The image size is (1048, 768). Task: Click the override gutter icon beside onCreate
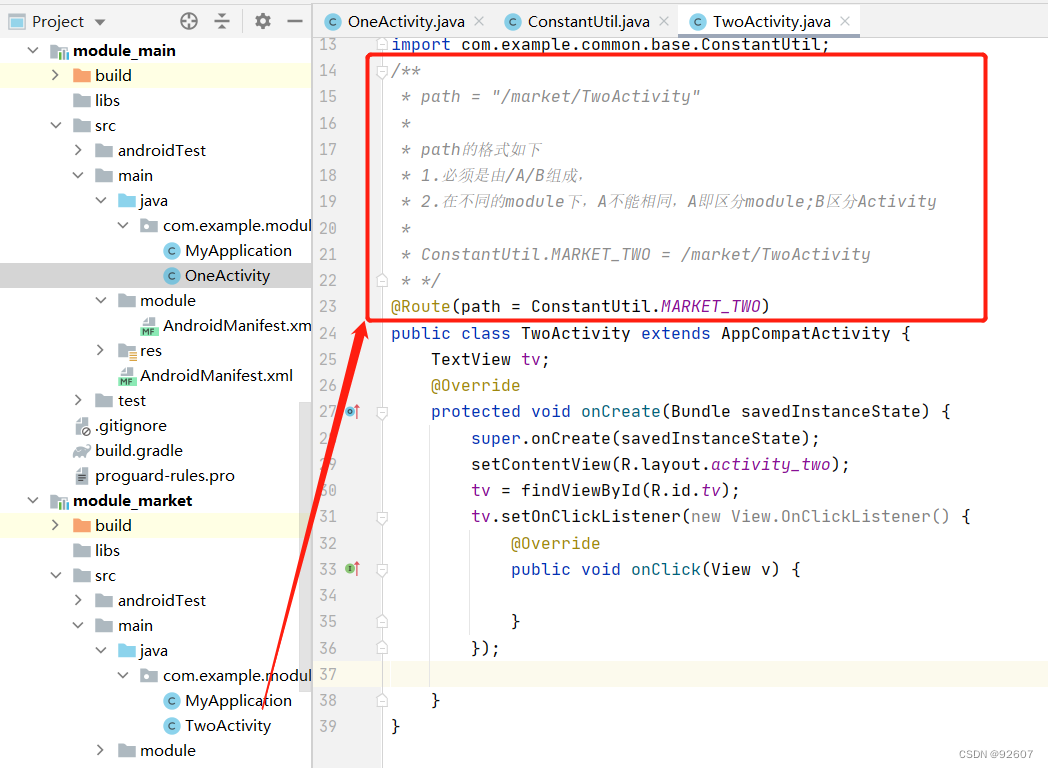352,412
